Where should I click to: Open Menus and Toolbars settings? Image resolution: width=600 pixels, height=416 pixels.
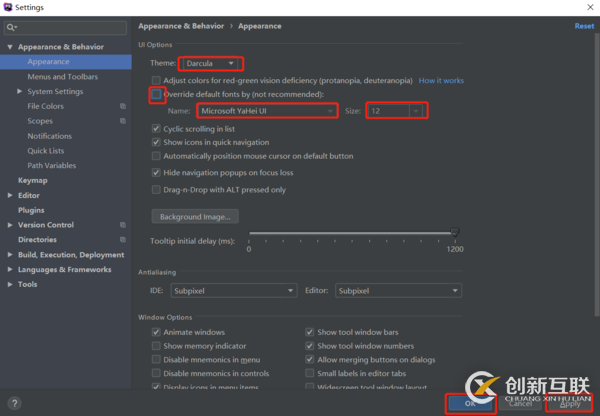coord(62,77)
